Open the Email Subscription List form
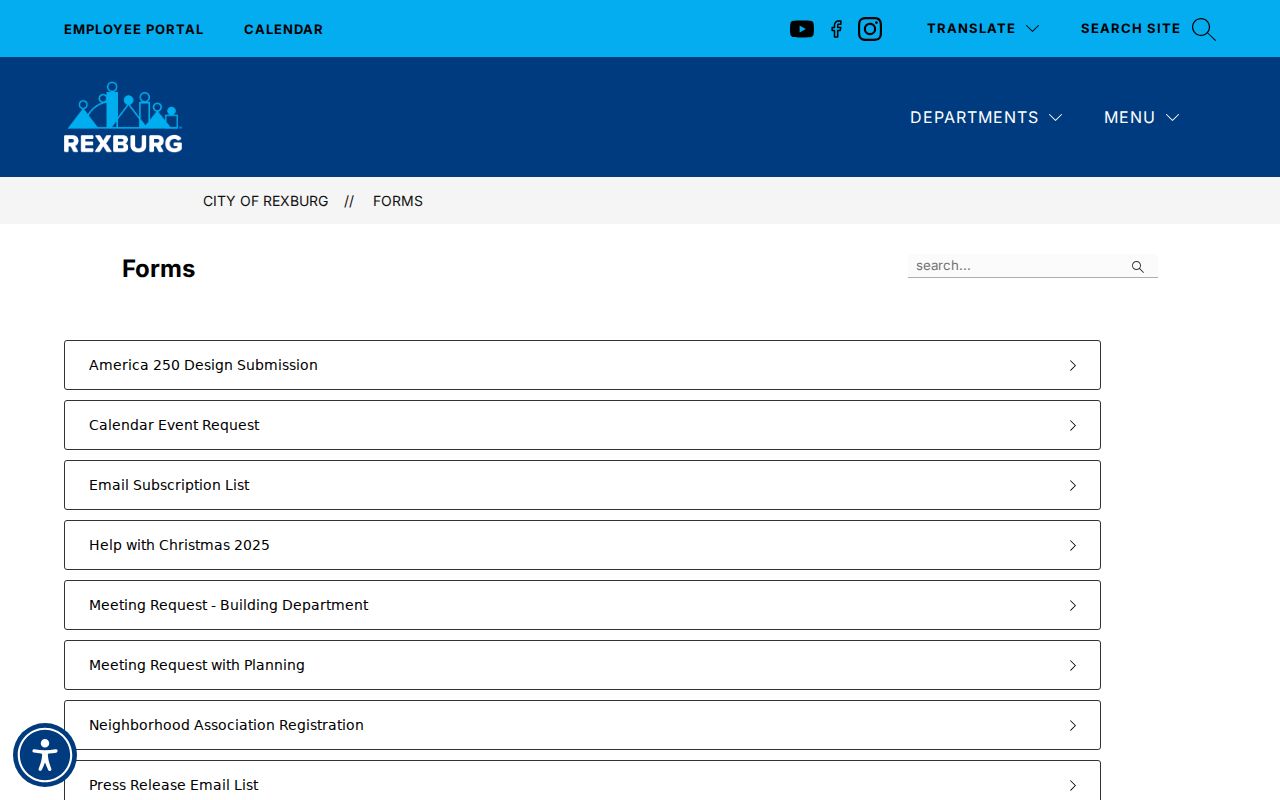This screenshot has height=800, width=1280. 582,485
